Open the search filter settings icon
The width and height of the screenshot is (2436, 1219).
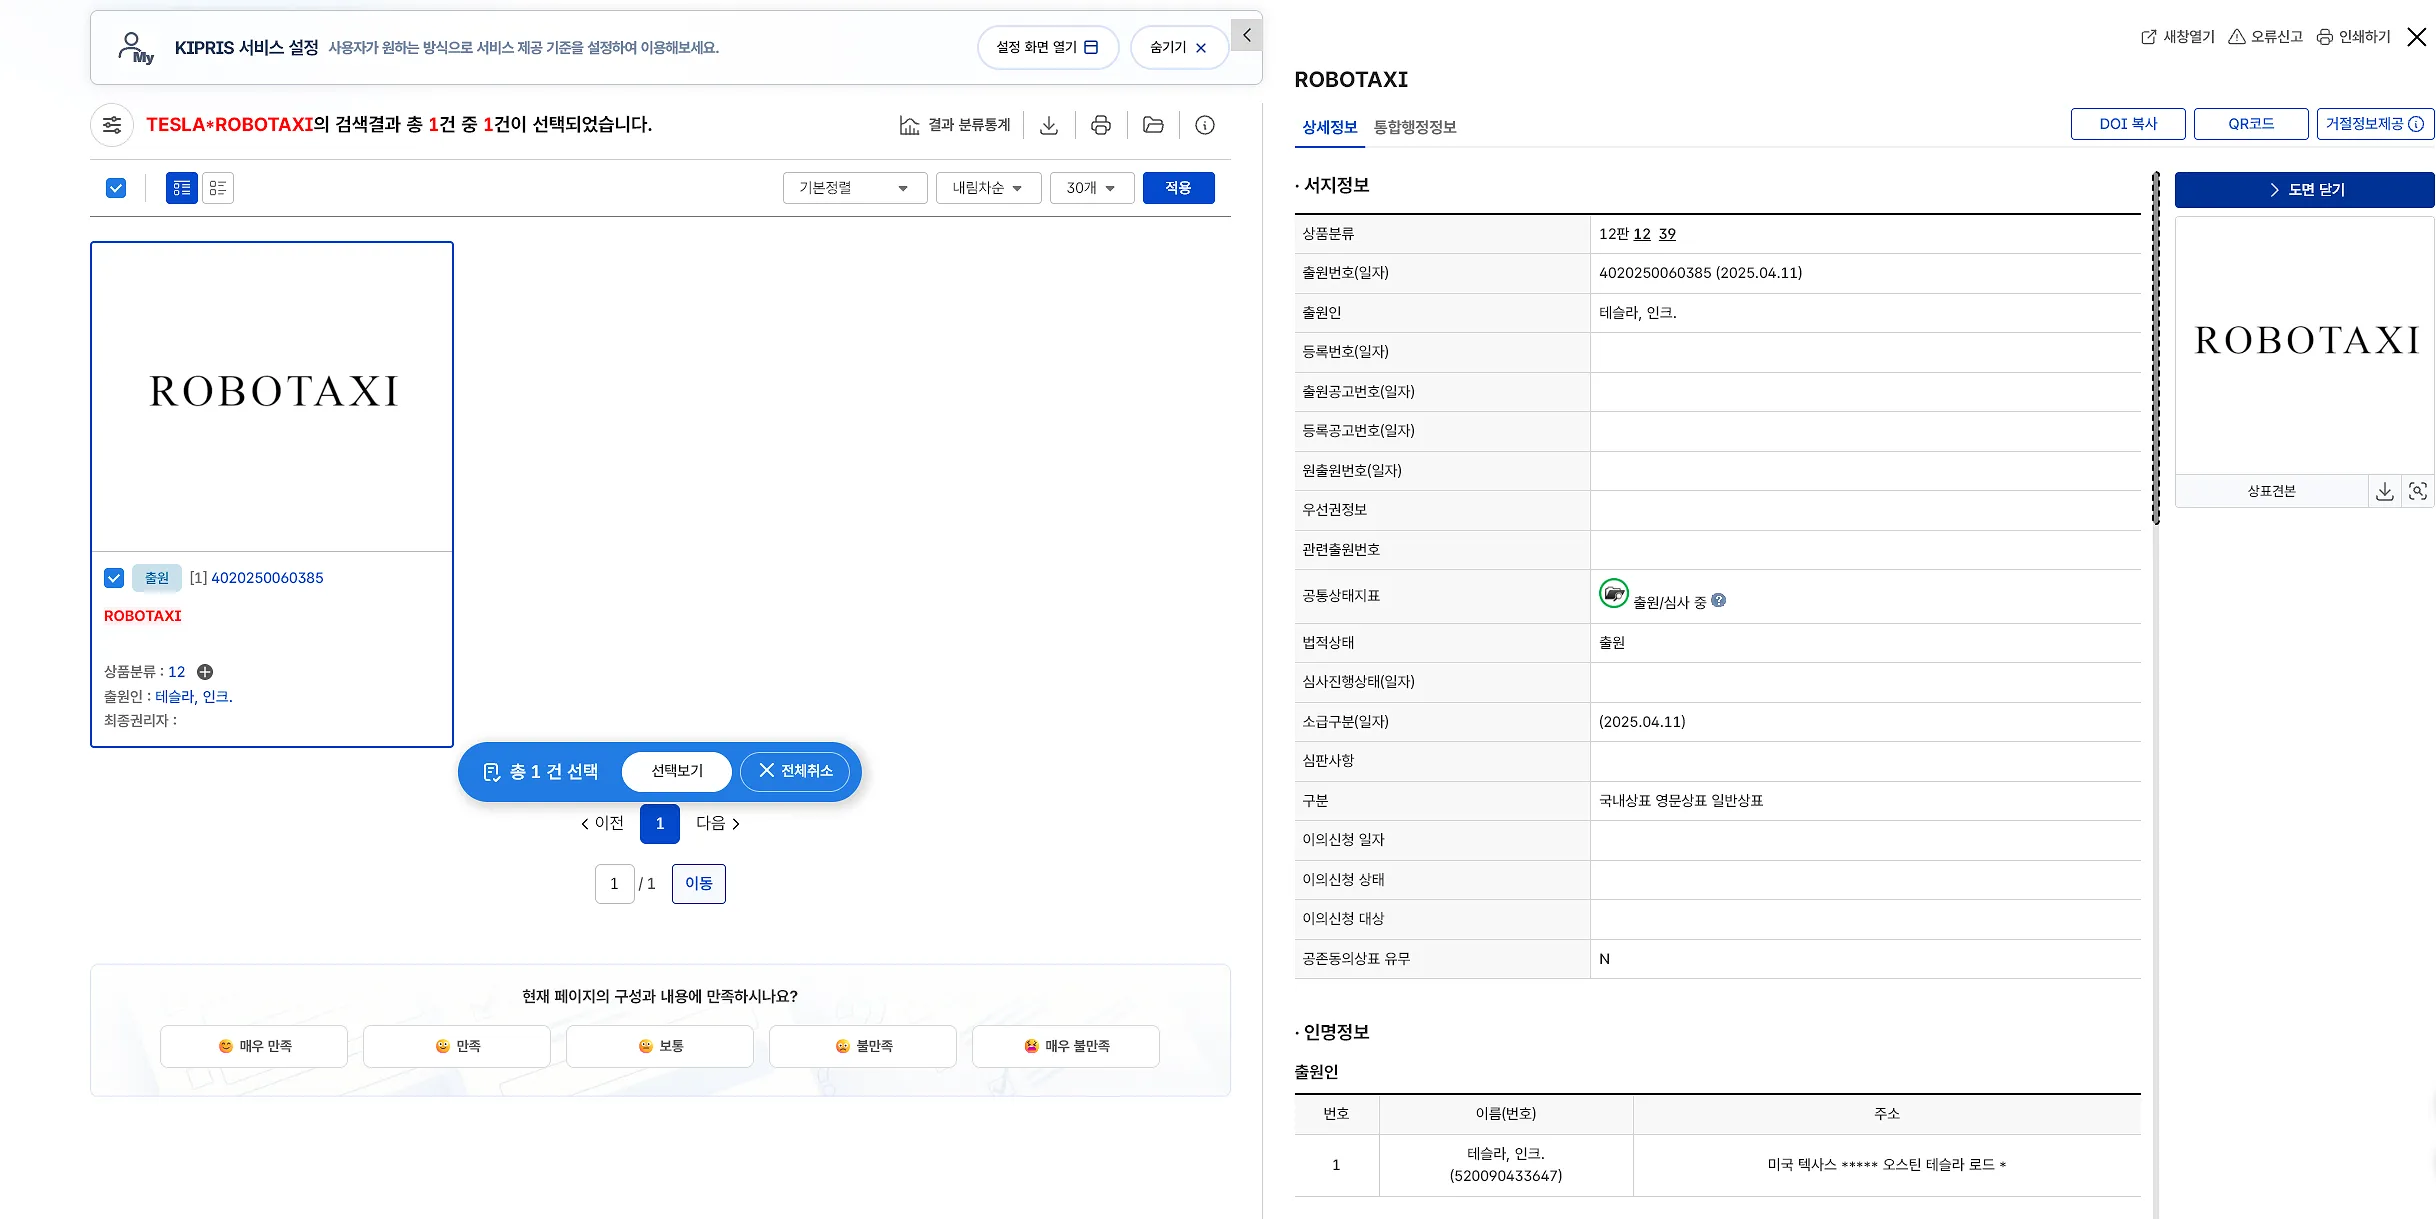[x=112, y=125]
